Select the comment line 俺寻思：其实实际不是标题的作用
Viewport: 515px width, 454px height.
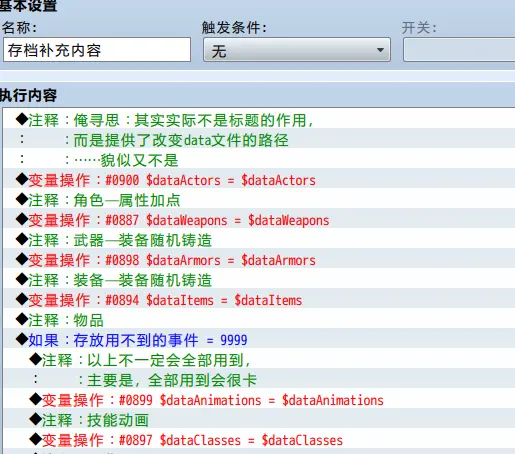click(x=259, y=120)
